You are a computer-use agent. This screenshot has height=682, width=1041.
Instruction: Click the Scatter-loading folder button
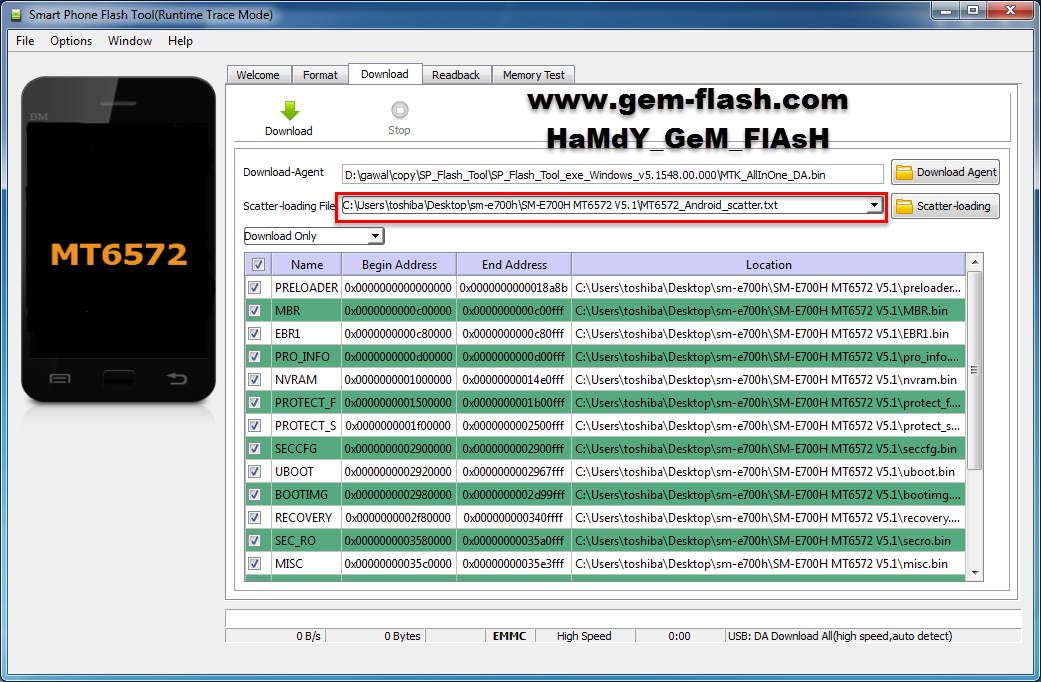click(945, 206)
